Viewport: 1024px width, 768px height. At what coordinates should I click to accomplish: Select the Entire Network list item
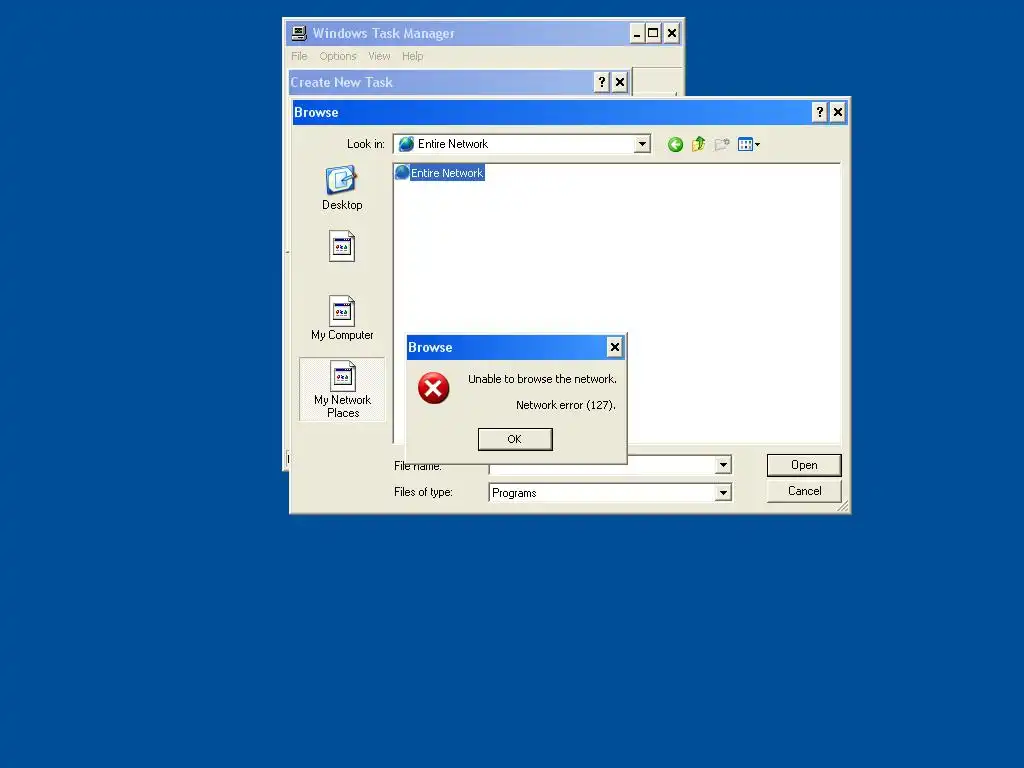pos(440,172)
